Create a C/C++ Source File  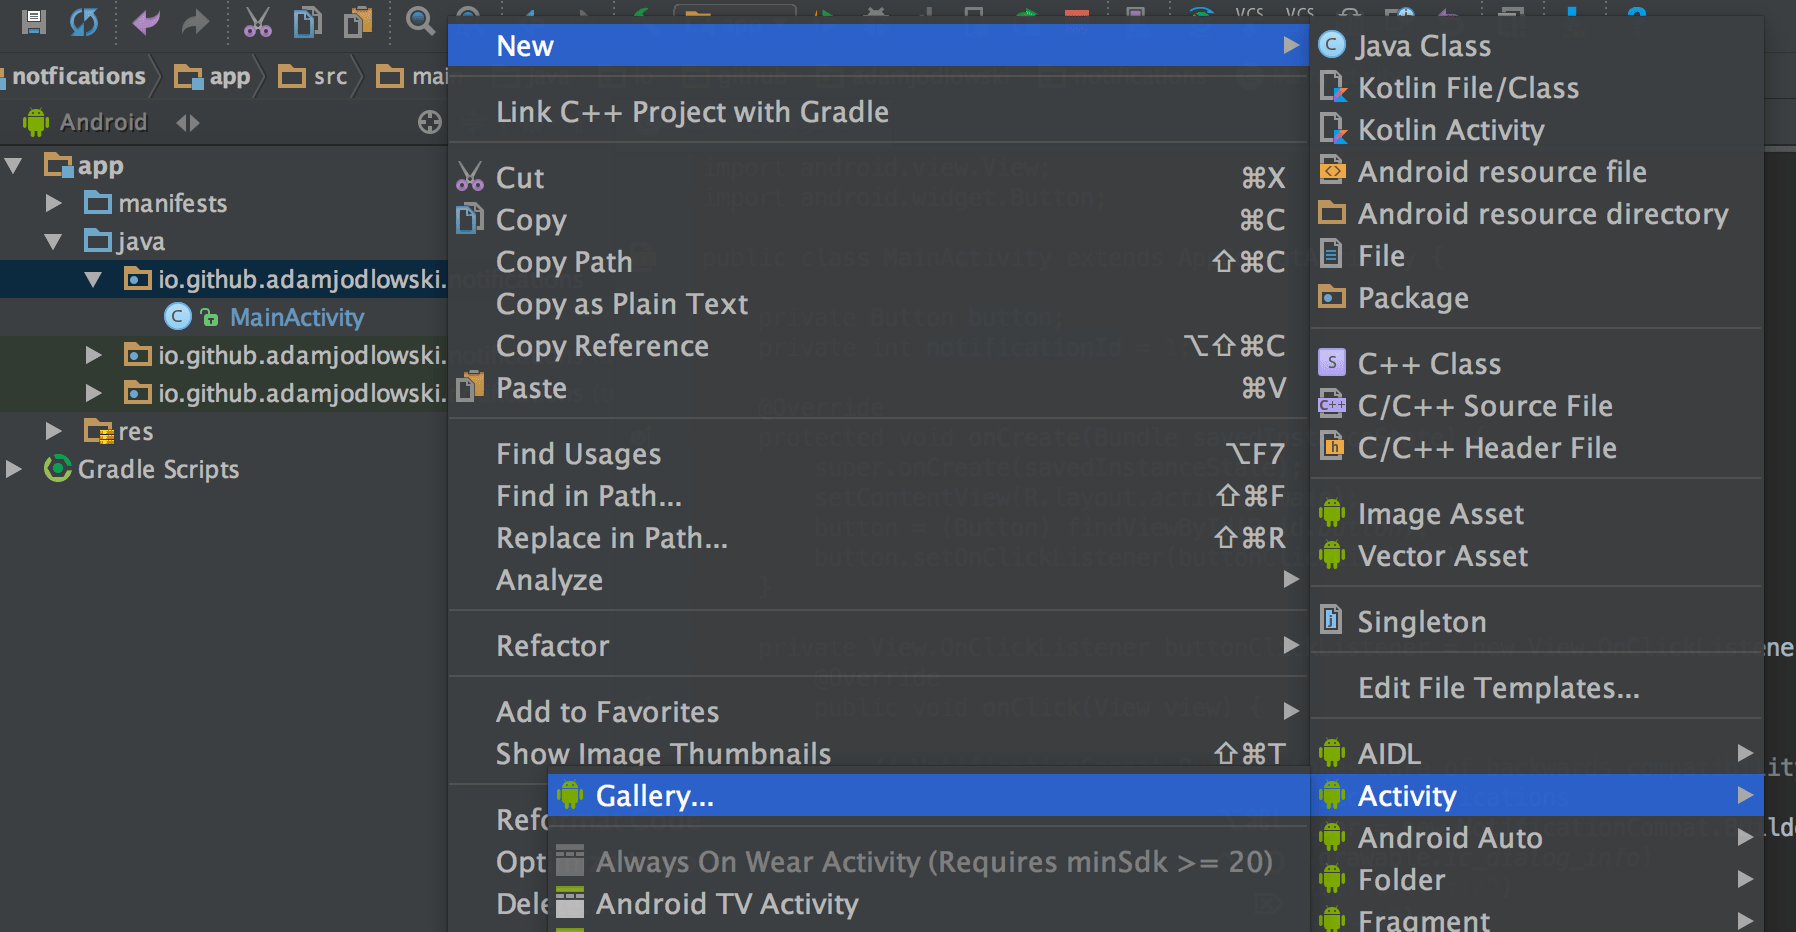pos(1536,406)
